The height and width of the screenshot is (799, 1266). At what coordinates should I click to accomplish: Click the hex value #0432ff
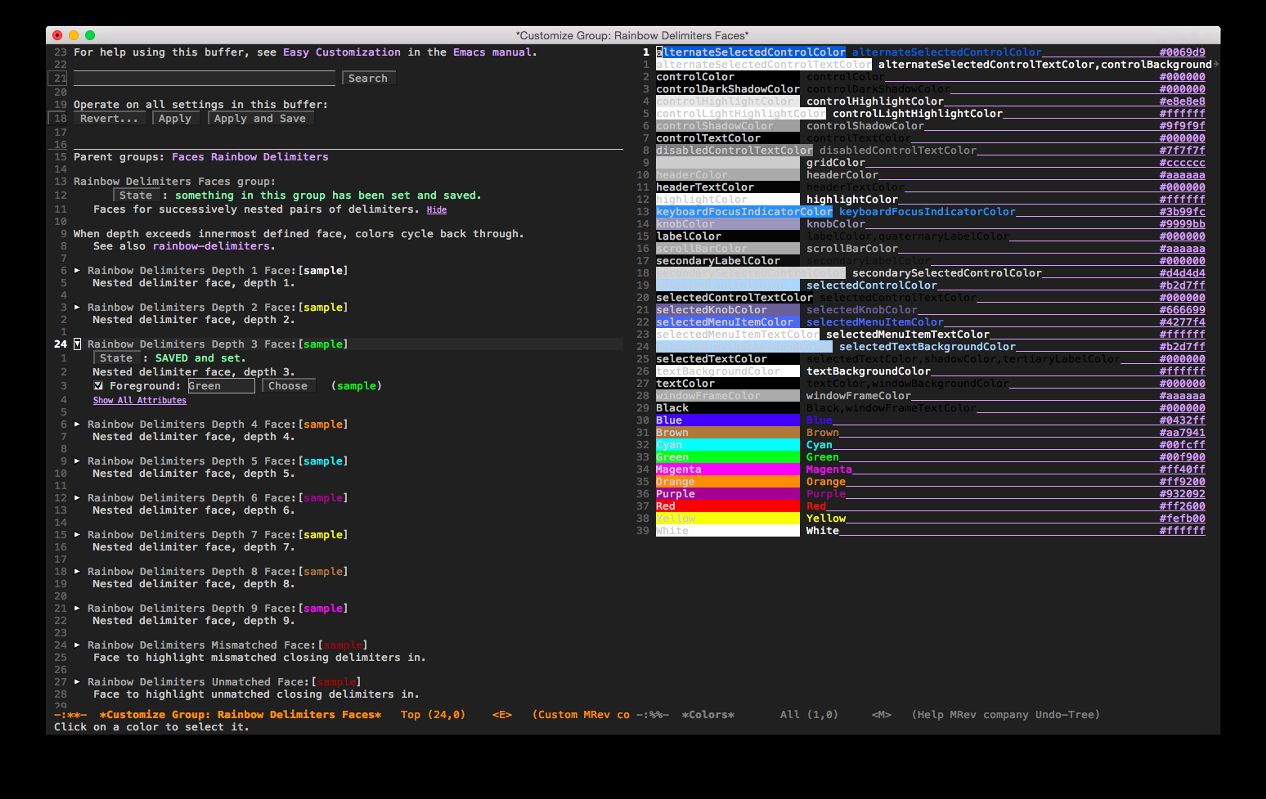(1182, 421)
